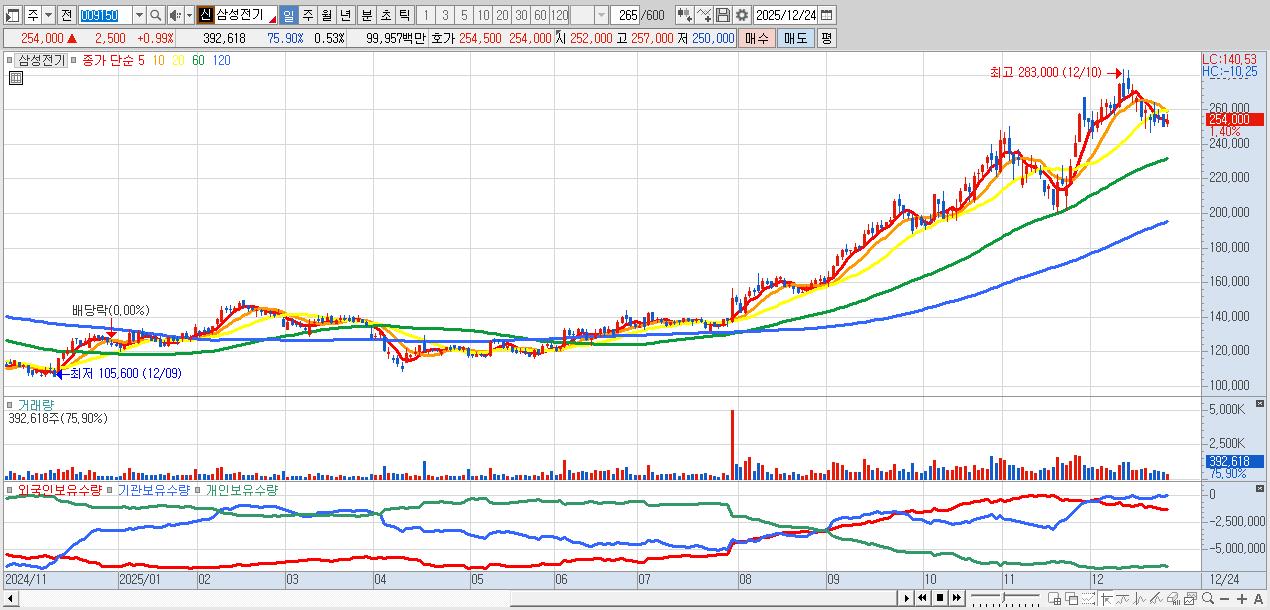Click the grid table icon under 삼성전기
Viewport: 1270px width, 610px height.
tap(15, 78)
